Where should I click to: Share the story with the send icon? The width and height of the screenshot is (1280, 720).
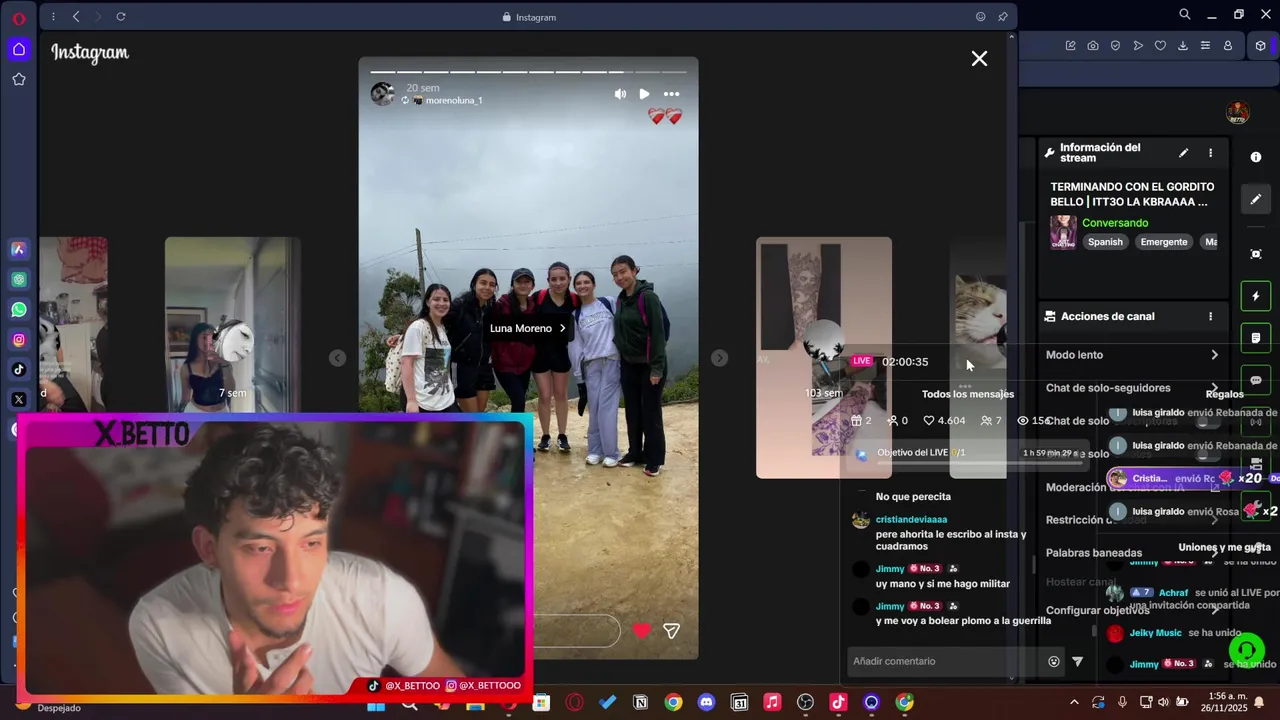point(672,631)
